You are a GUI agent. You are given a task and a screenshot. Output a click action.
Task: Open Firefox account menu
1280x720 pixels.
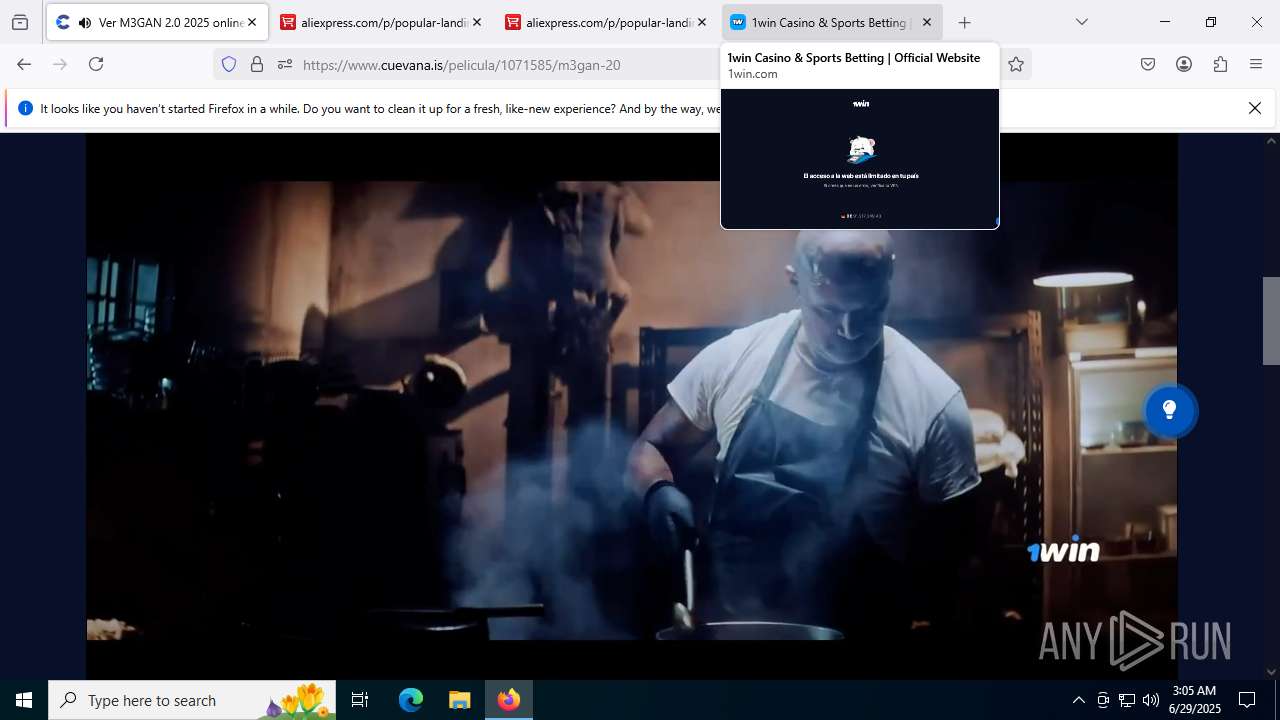coord(1184,64)
